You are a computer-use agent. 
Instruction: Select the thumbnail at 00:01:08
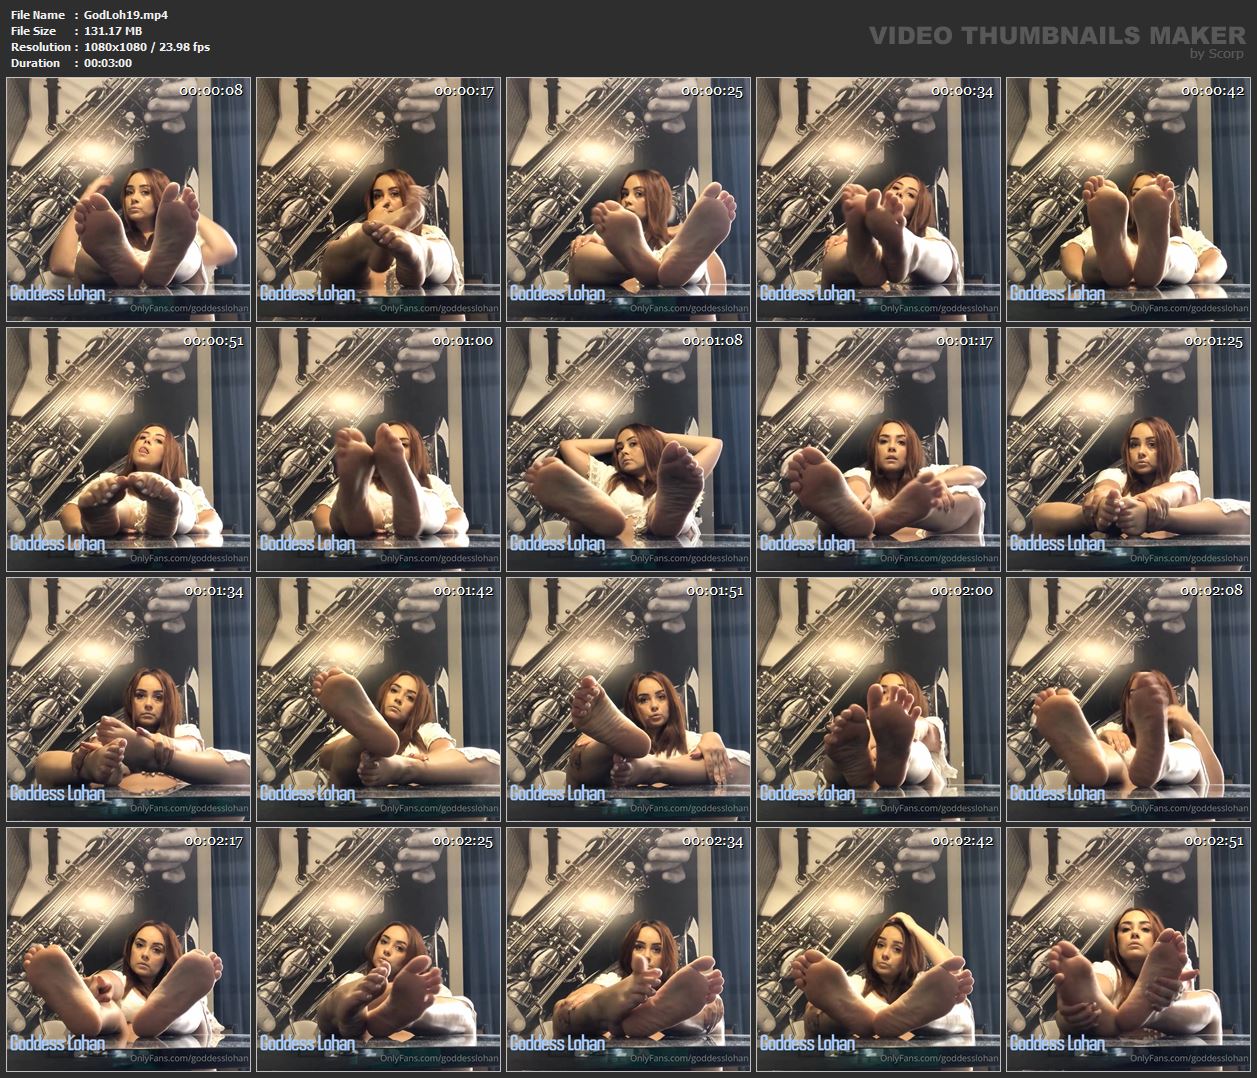click(x=628, y=450)
